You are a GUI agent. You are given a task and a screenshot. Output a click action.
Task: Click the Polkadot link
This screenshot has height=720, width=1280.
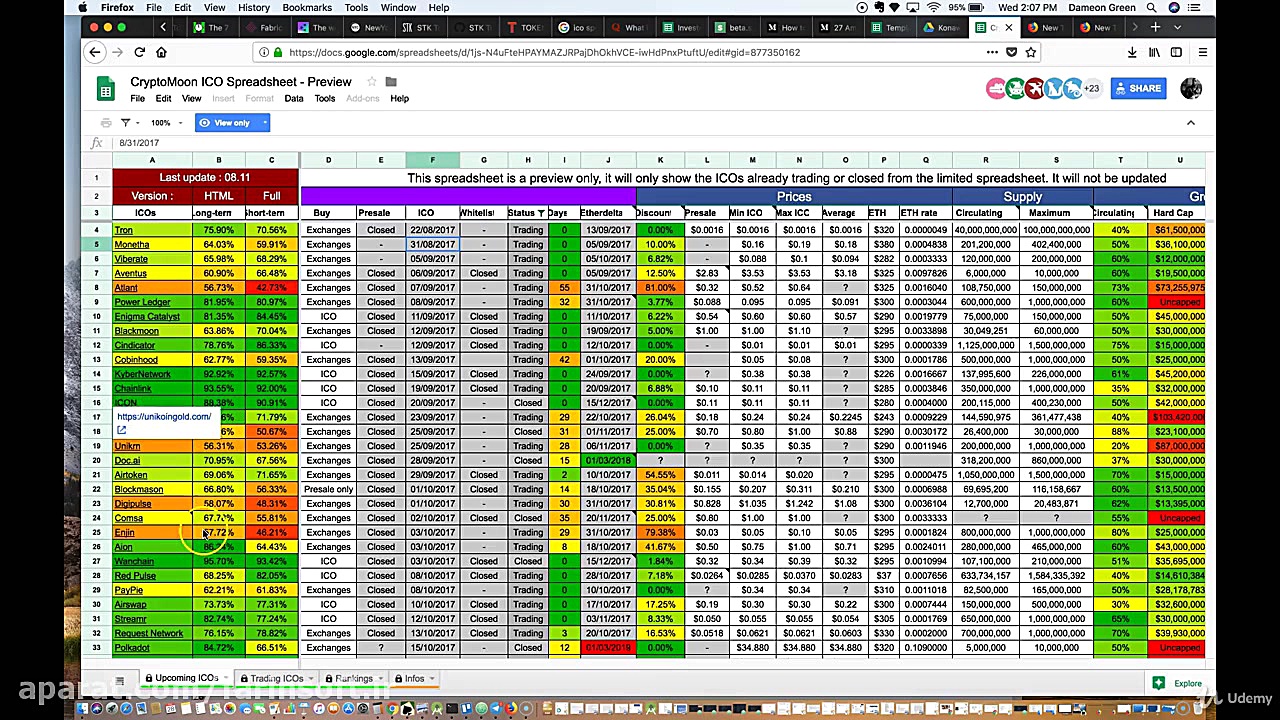tap(132, 648)
